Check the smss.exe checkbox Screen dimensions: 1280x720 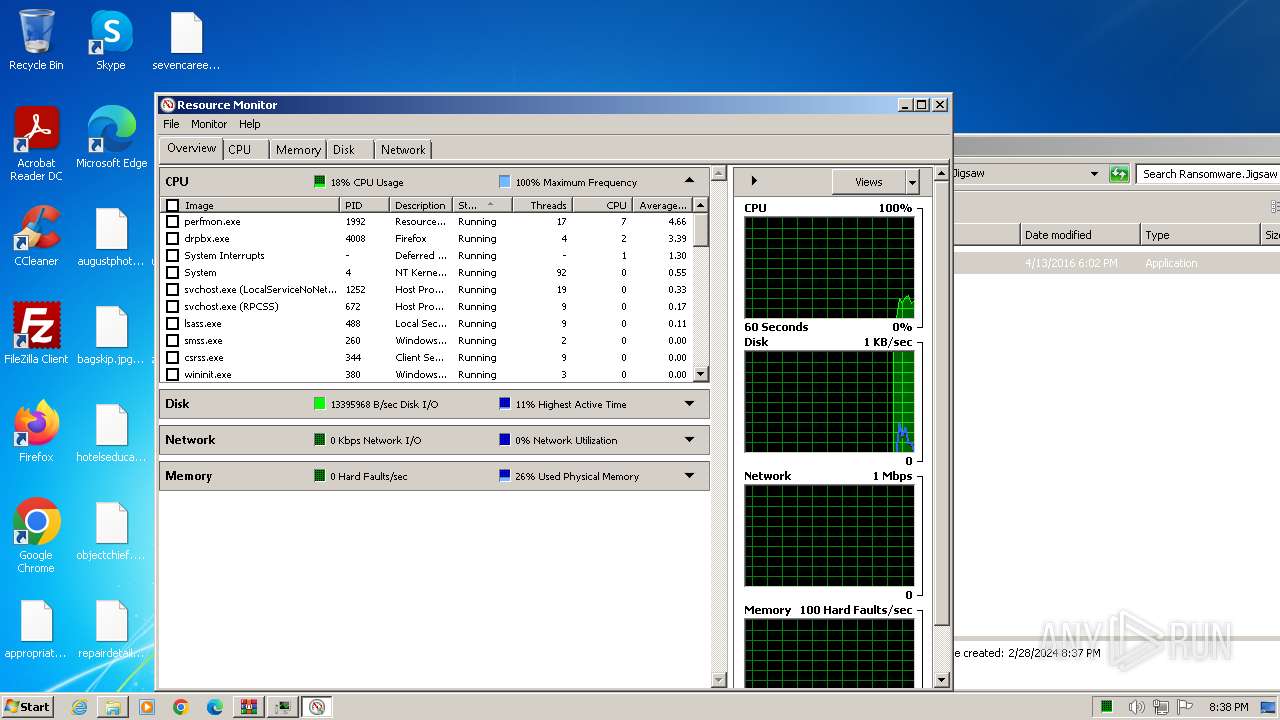[x=172, y=341]
